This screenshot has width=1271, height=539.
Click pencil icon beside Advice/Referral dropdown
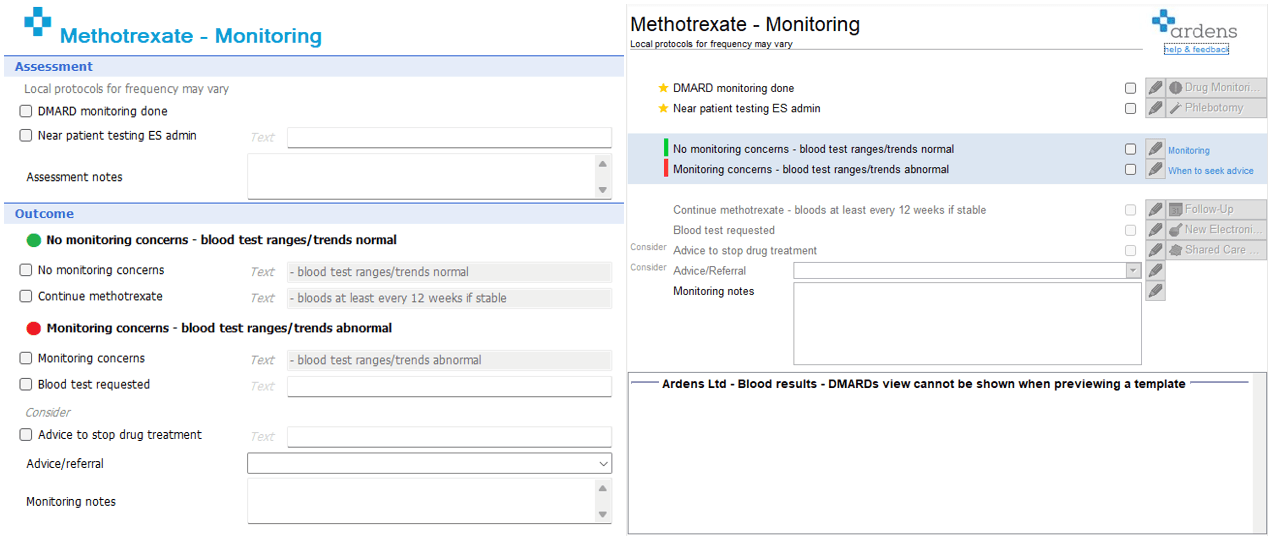[x=1155, y=271]
